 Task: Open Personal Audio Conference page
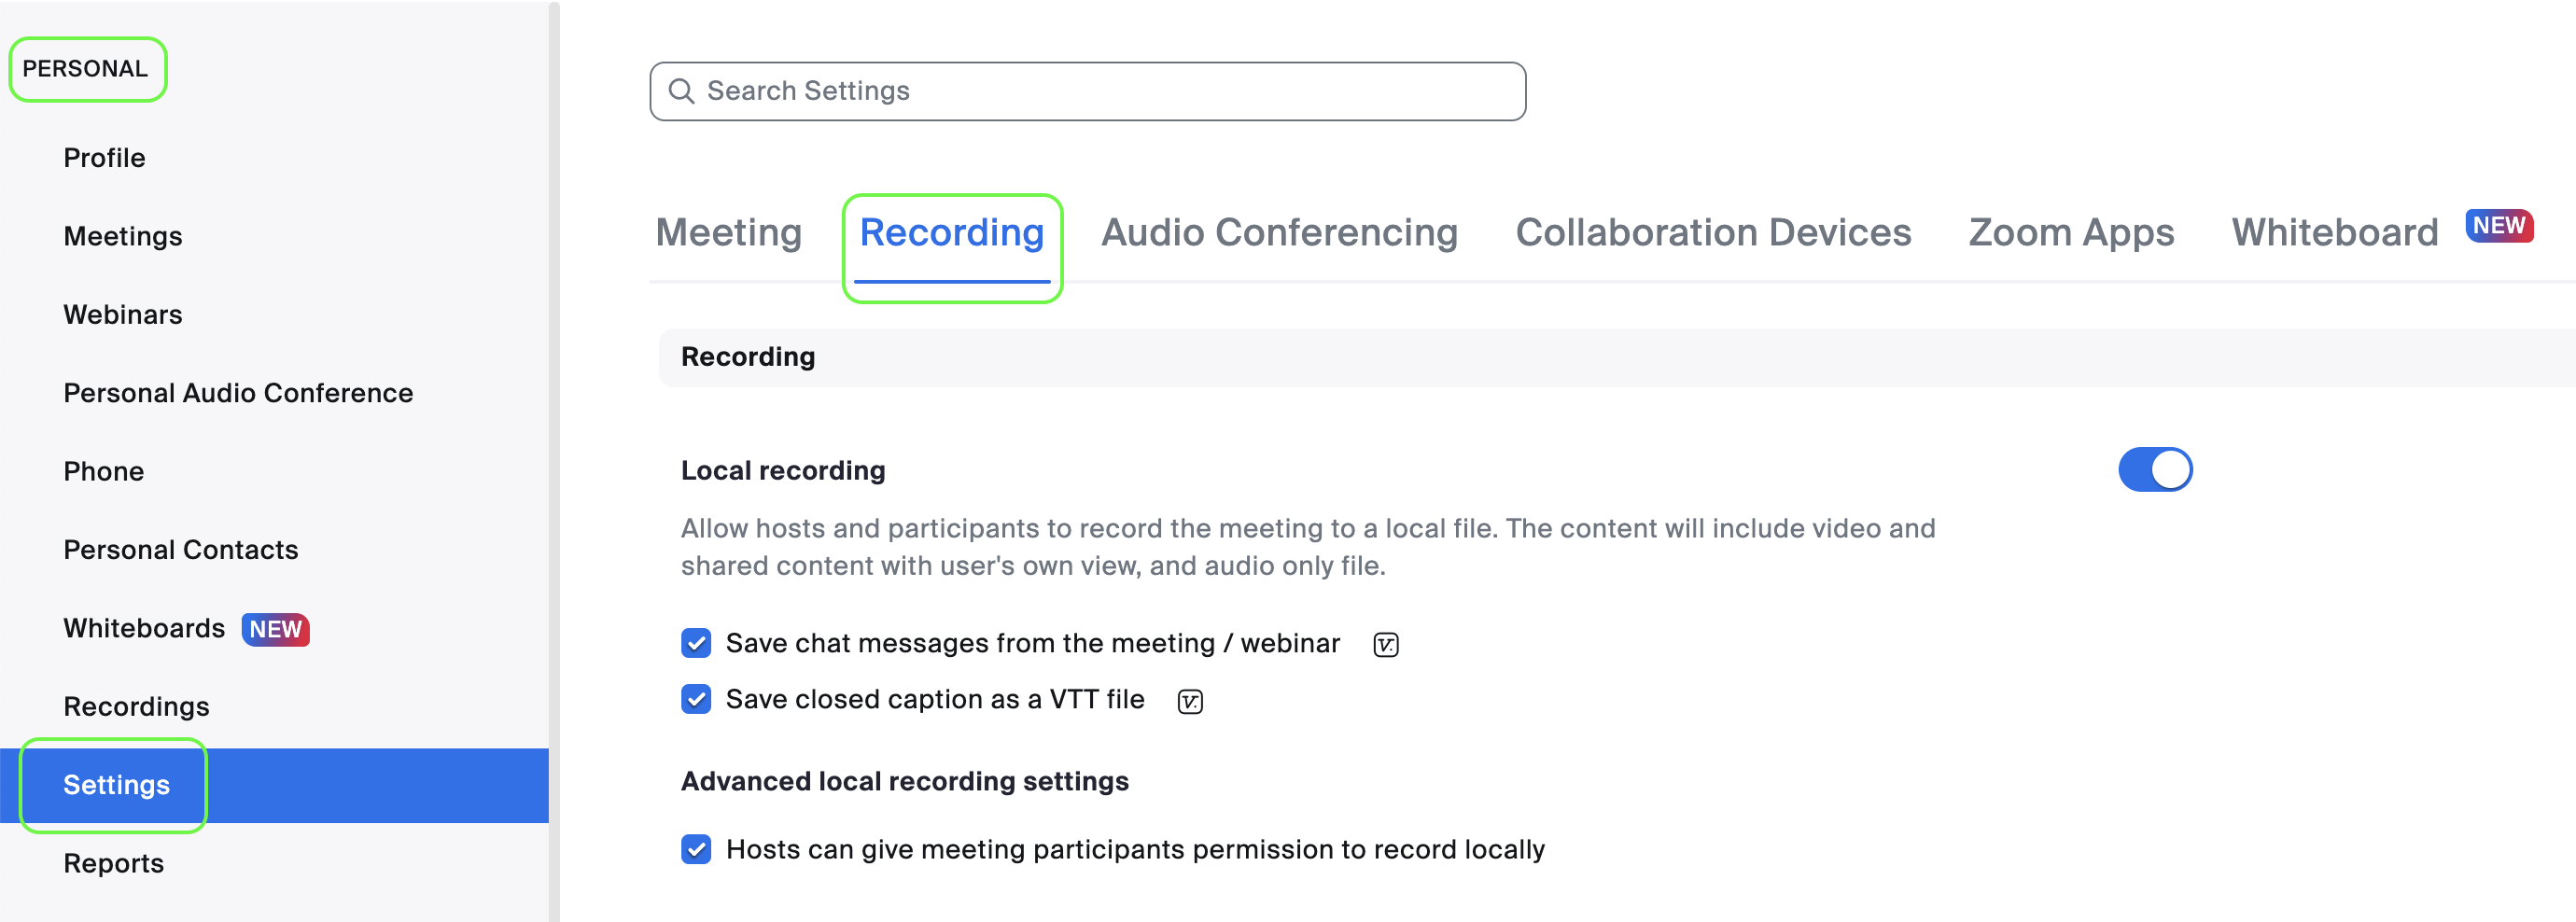pos(238,393)
